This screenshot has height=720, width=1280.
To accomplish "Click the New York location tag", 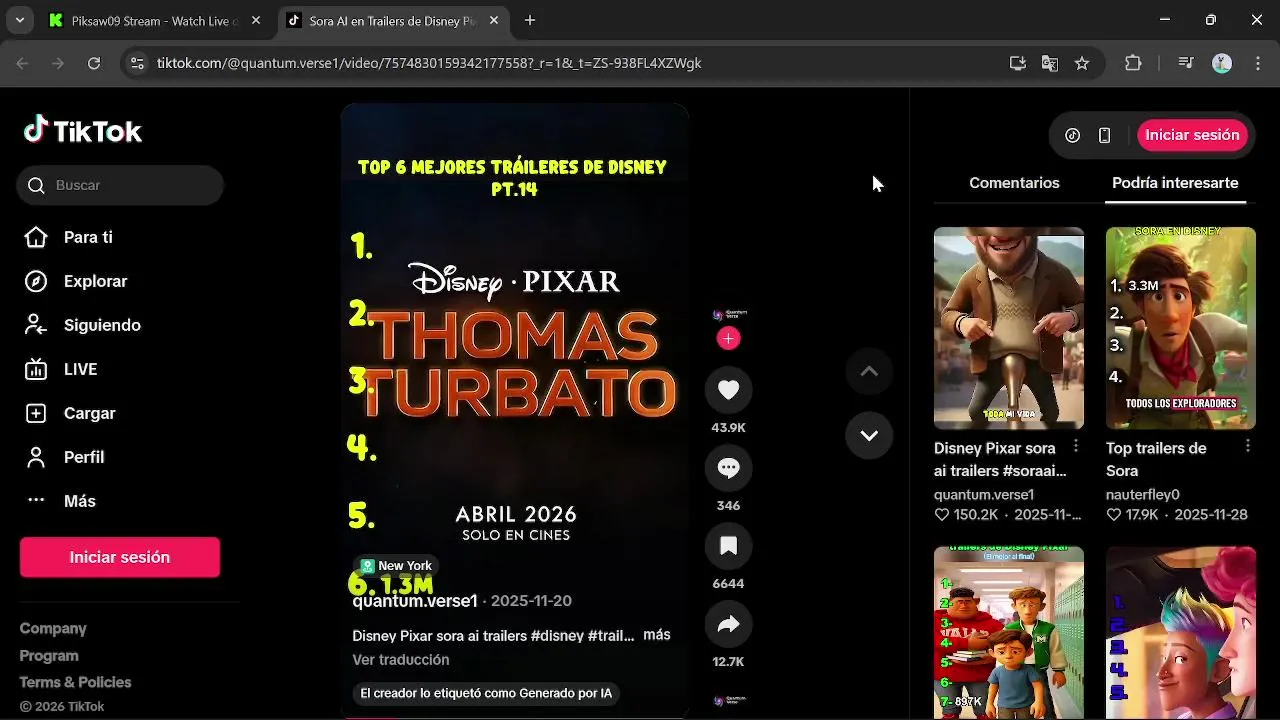I will [x=396, y=566].
